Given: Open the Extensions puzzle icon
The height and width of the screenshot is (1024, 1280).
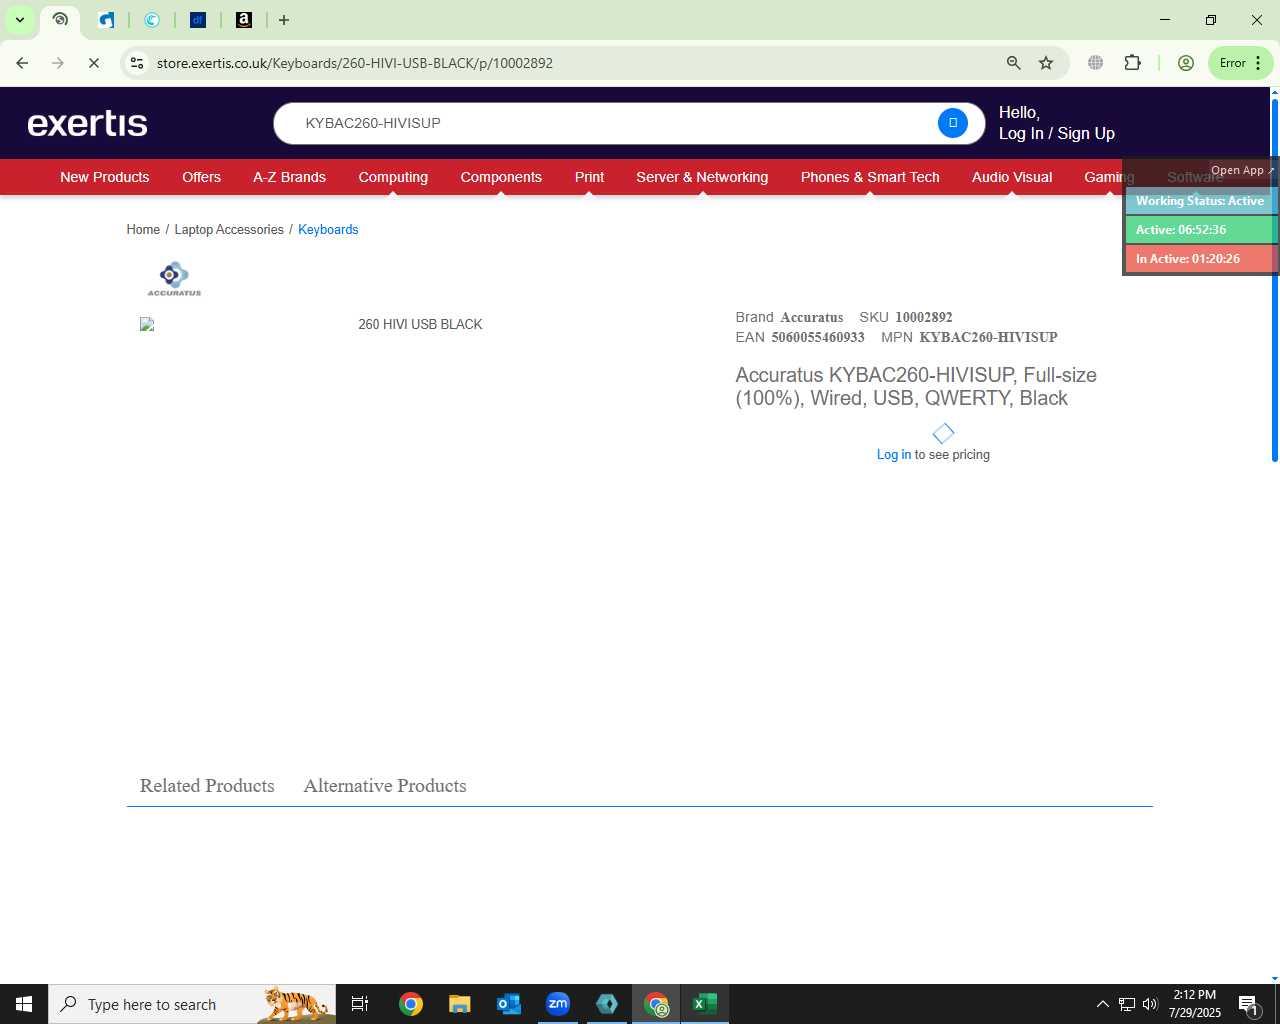Looking at the screenshot, I should (x=1132, y=63).
